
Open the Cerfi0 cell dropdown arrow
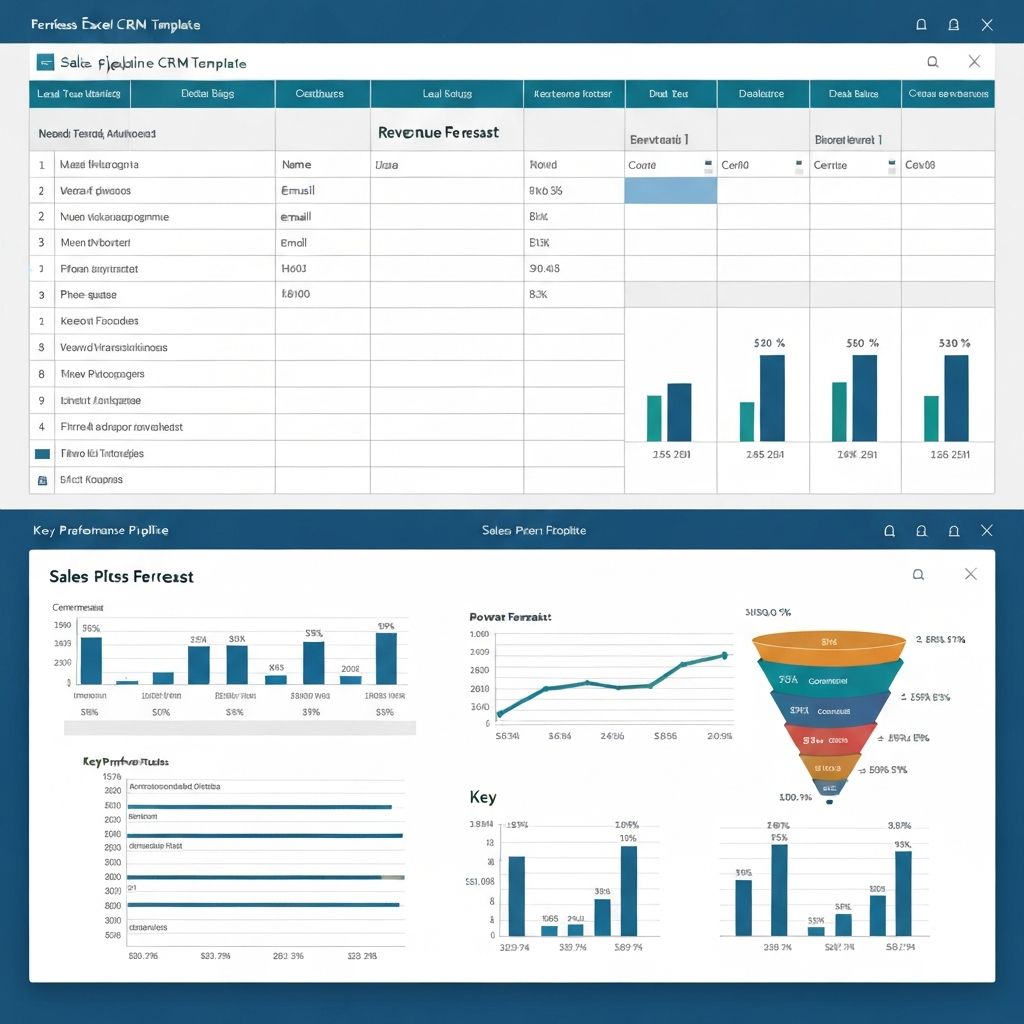click(799, 166)
